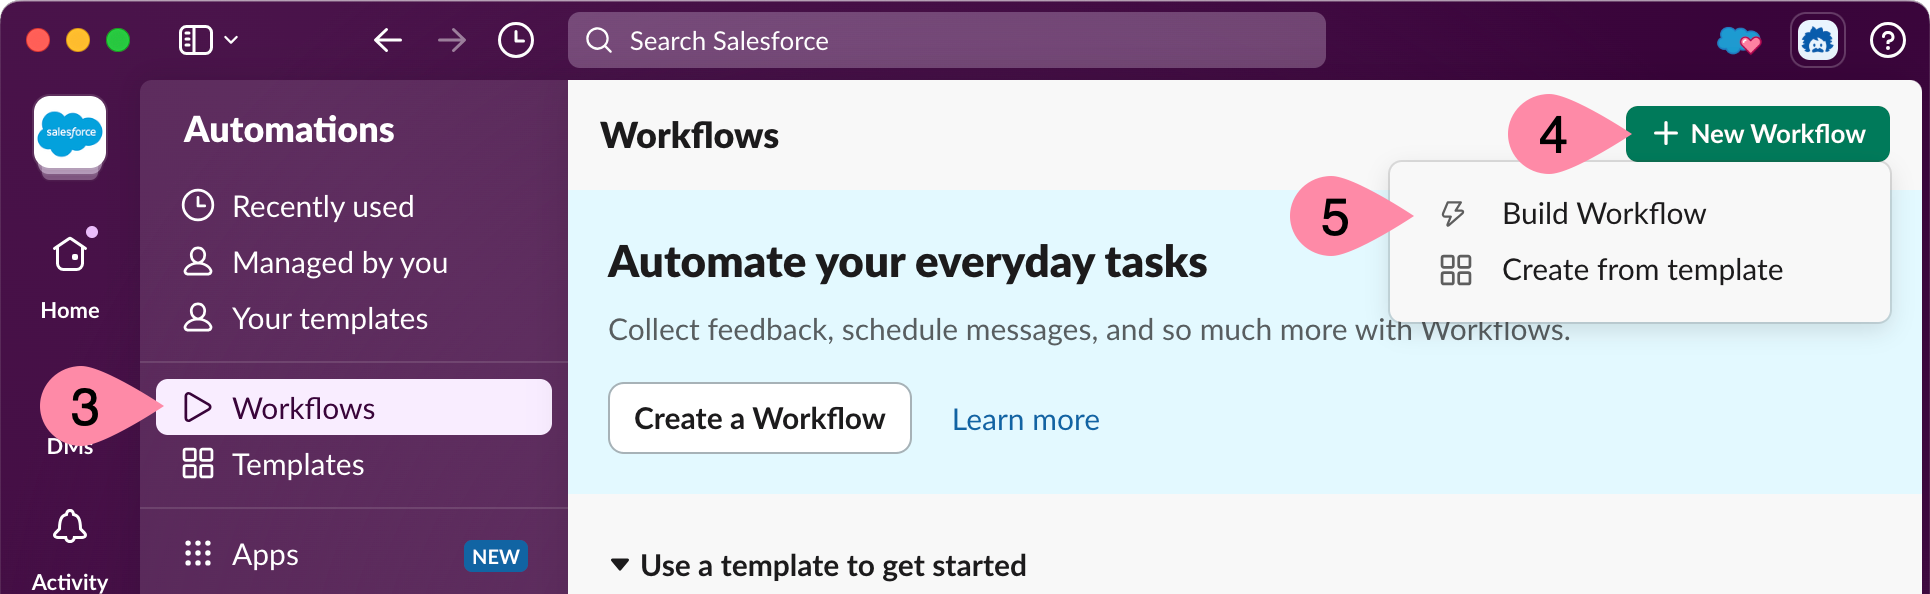Choose Build Workflow from the menu

click(1603, 214)
